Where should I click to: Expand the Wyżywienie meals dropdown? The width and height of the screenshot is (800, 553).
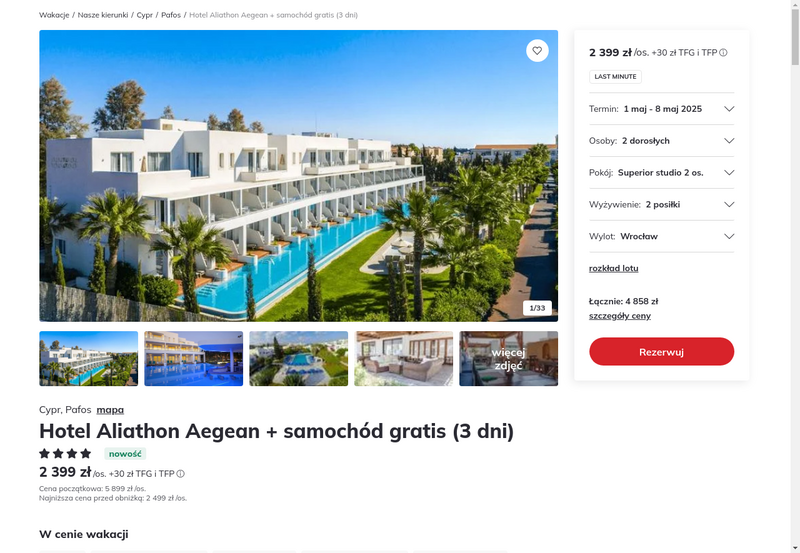click(x=661, y=205)
